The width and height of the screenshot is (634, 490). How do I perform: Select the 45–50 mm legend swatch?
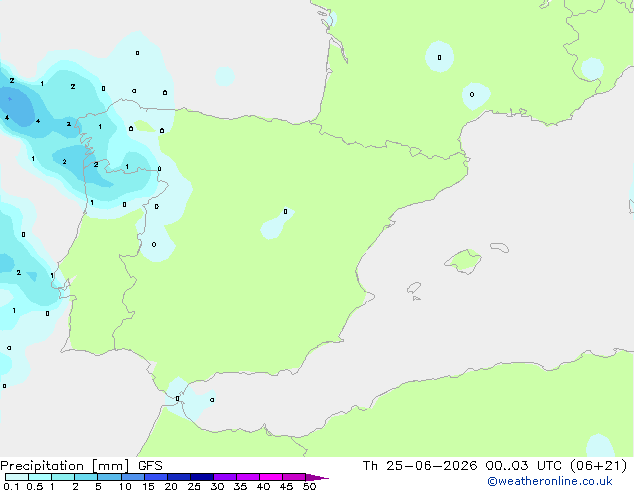click(x=294, y=477)
